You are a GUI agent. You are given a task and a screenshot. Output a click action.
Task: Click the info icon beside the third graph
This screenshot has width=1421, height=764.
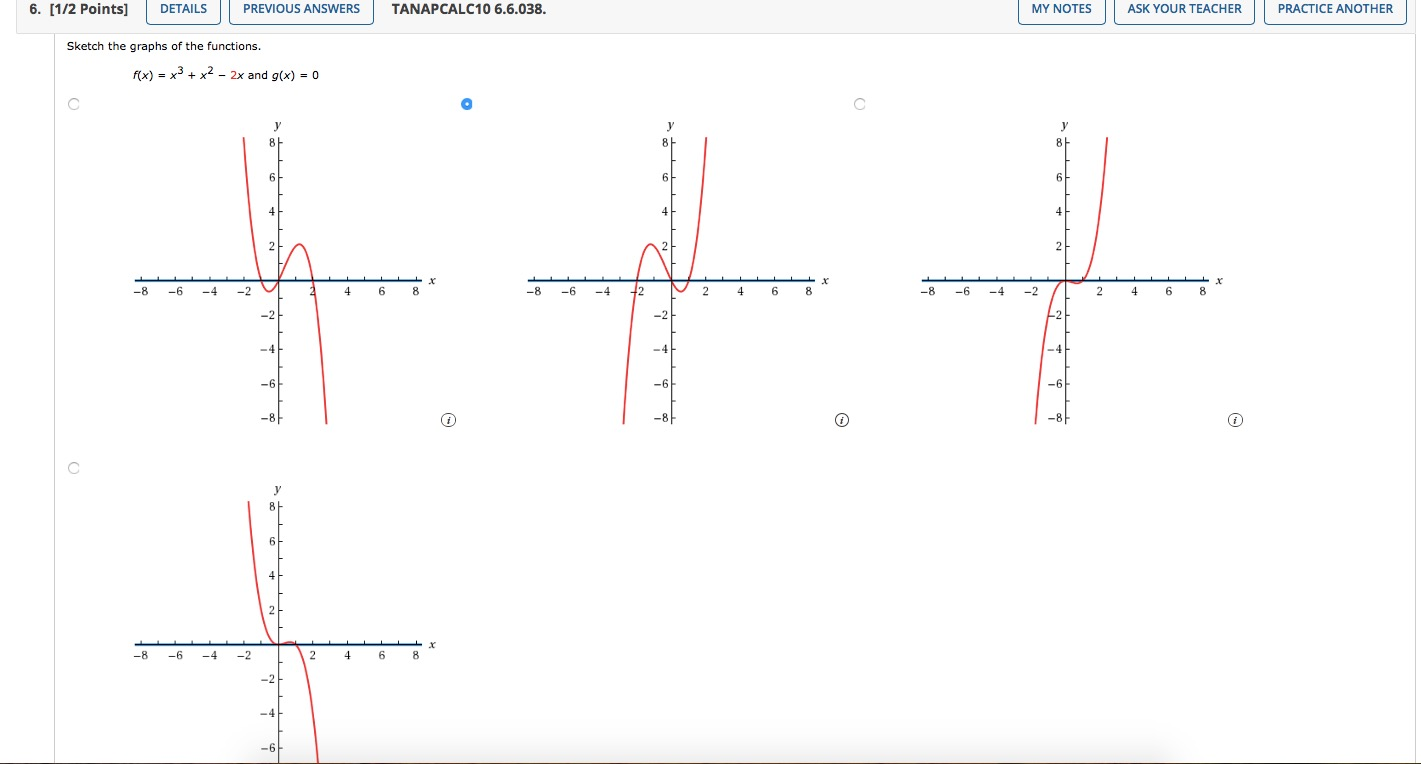tap(1235, 420)
